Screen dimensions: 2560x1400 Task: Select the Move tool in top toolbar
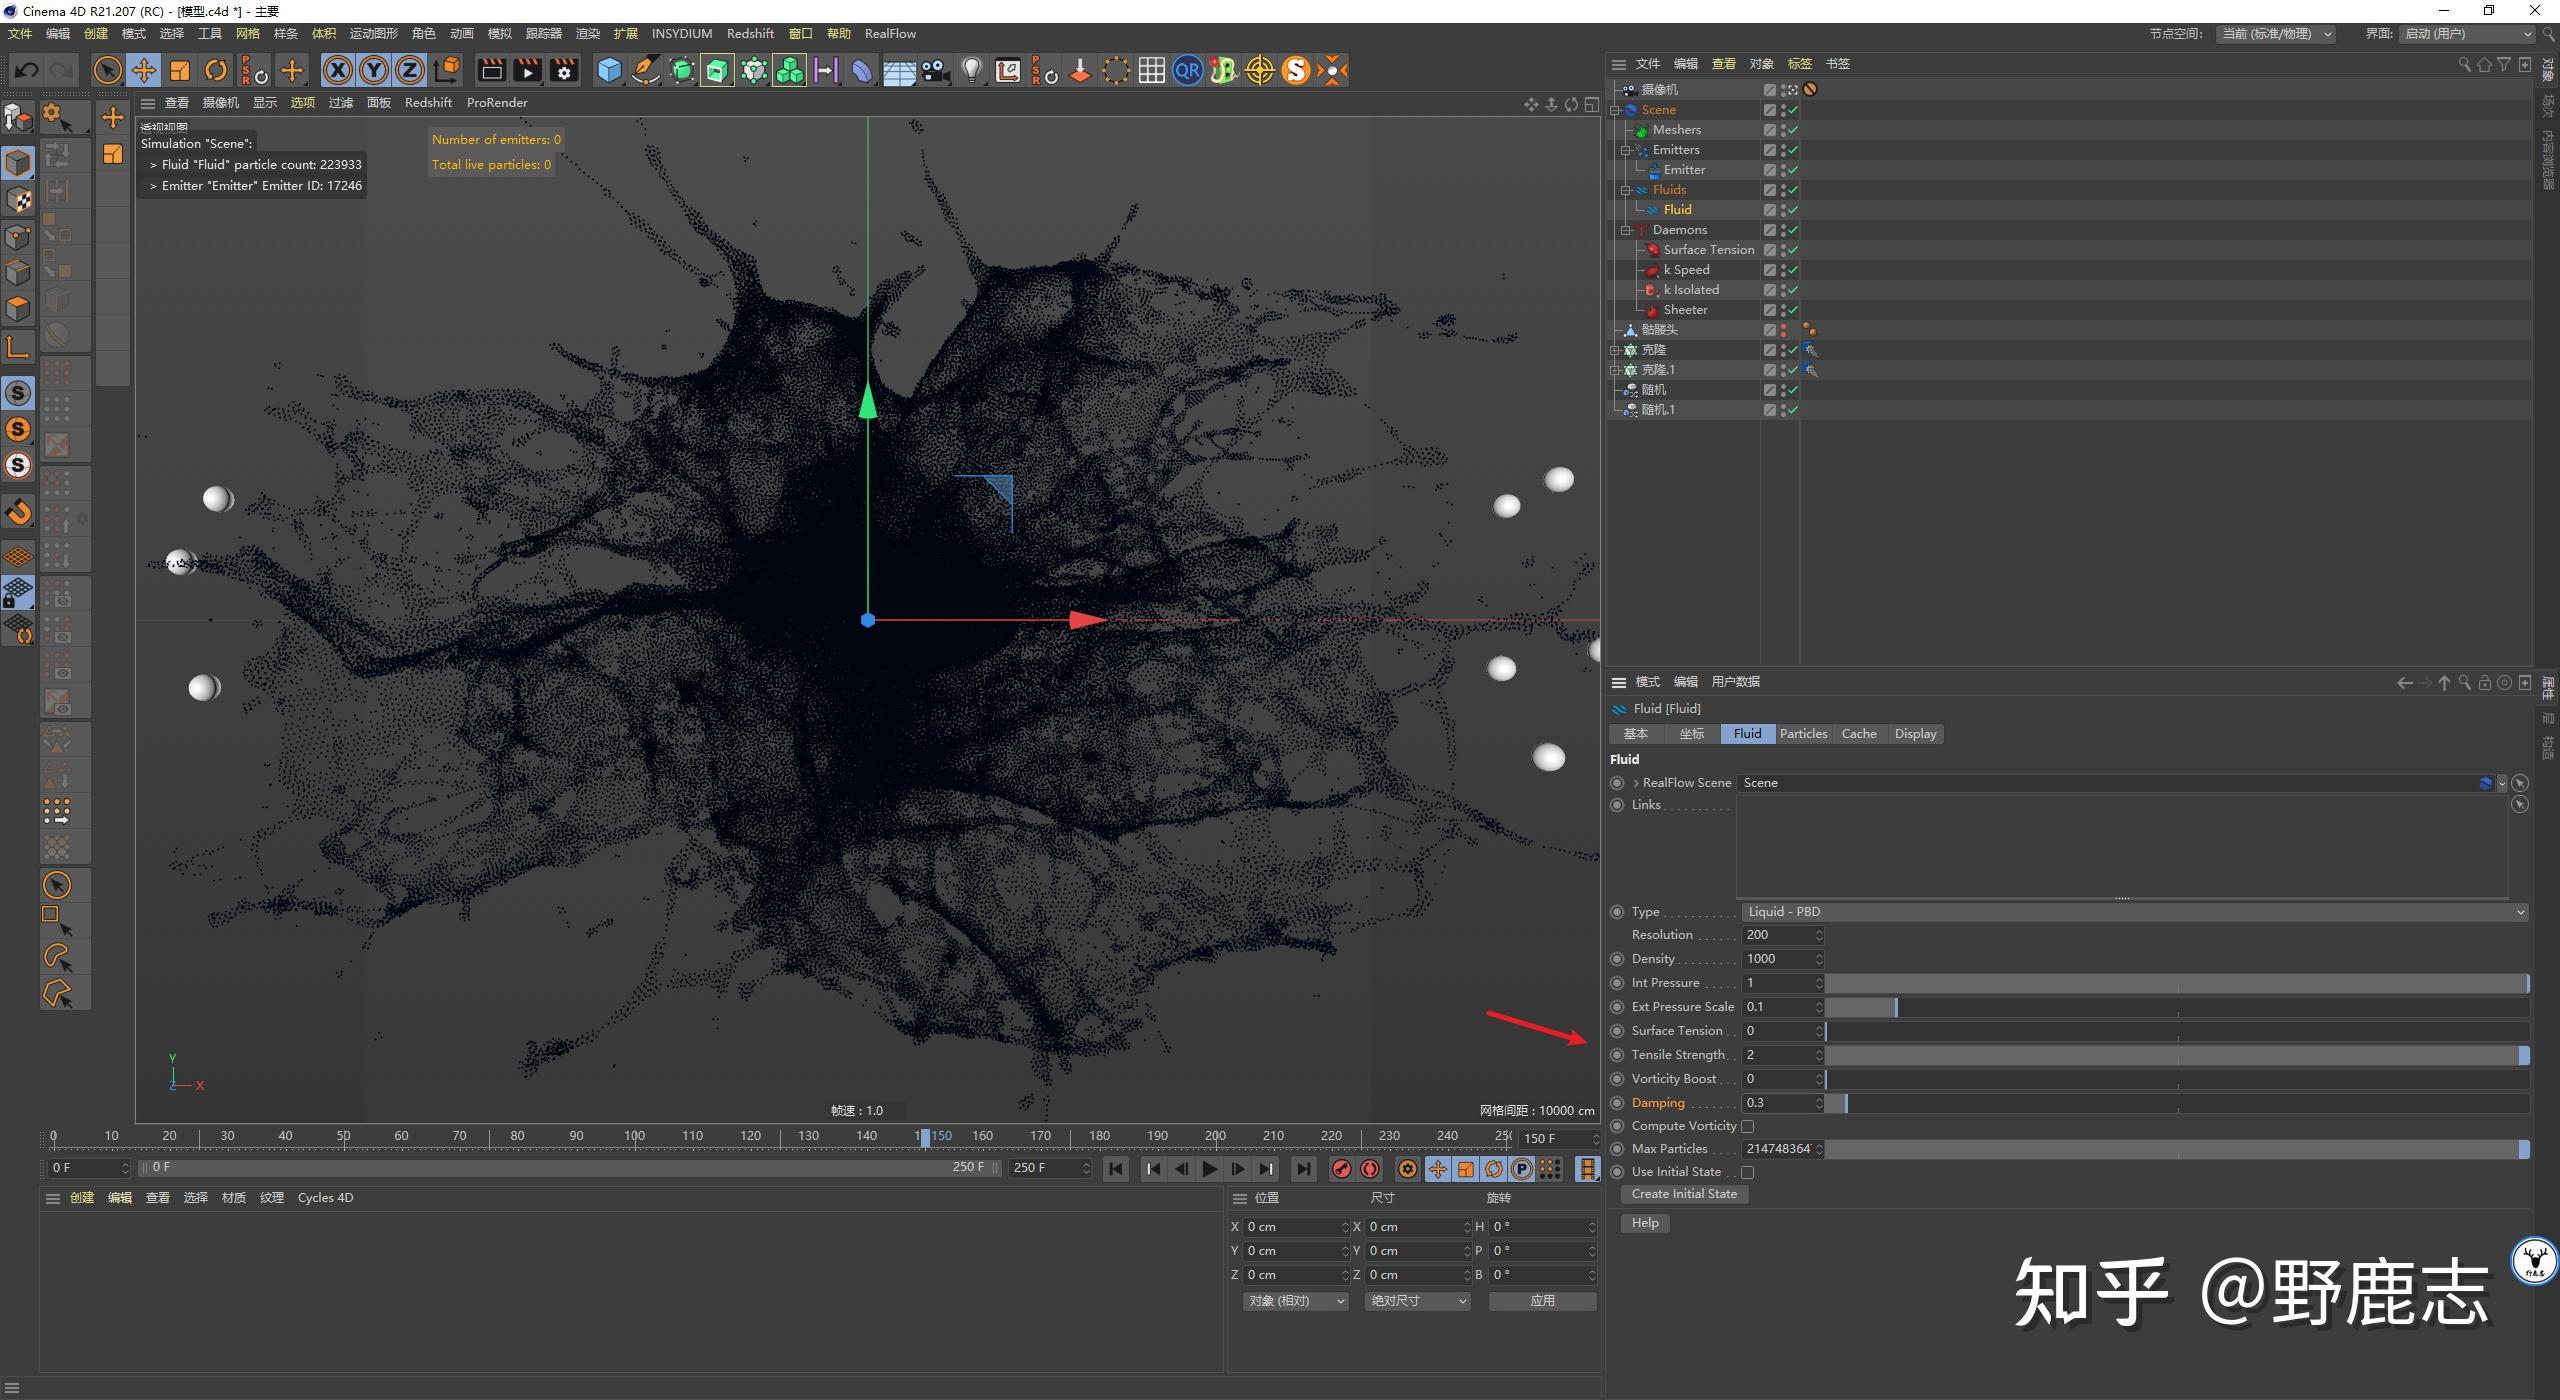[x=144, y=71]
